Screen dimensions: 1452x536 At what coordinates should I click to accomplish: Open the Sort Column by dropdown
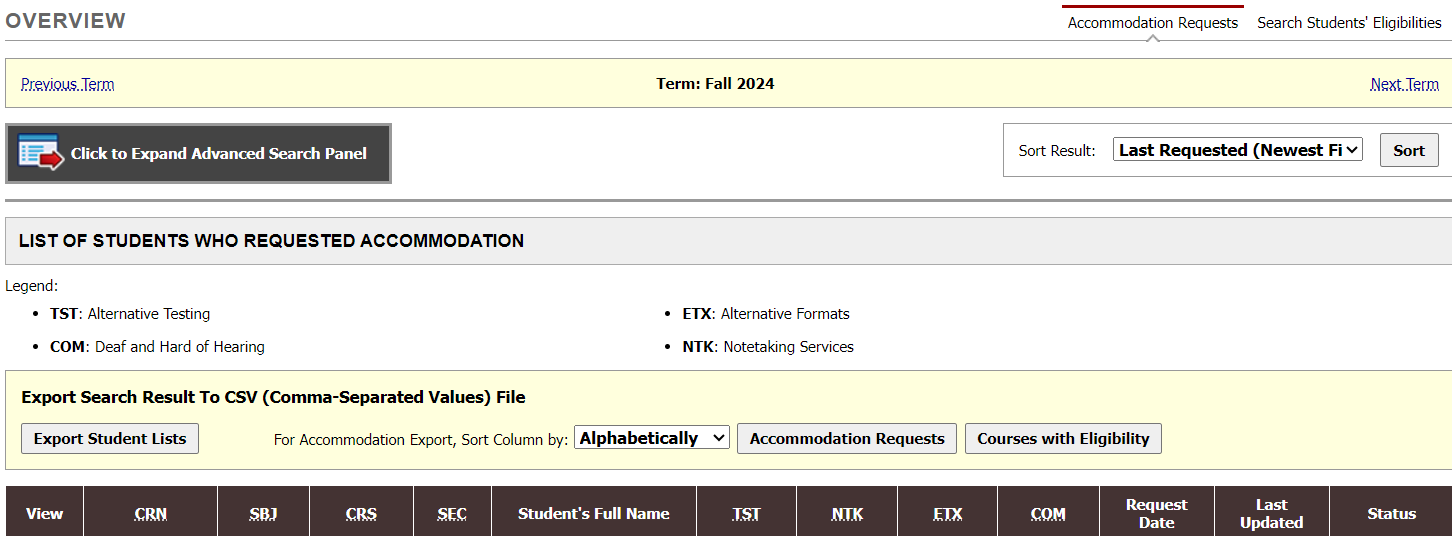pos(651,438)
